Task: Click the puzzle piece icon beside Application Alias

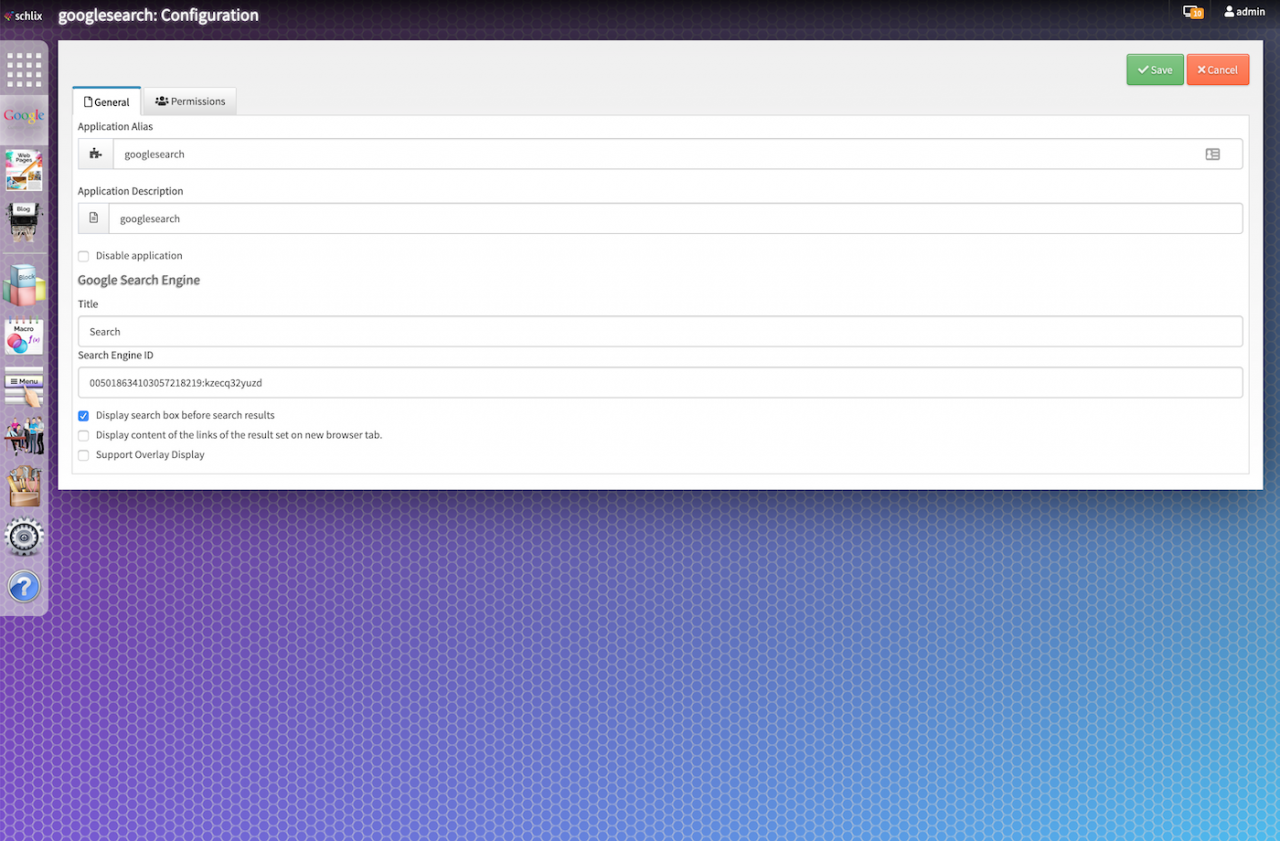Action: click(96, 154)
